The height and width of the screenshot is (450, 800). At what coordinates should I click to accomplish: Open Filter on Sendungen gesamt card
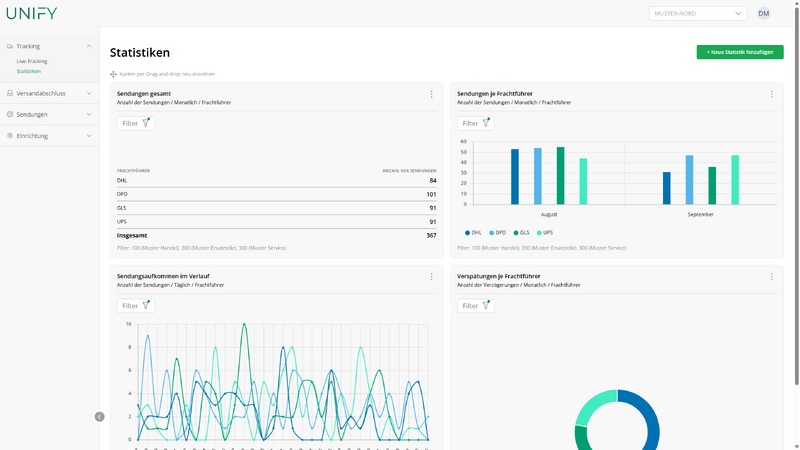click(x=136, y=123)
